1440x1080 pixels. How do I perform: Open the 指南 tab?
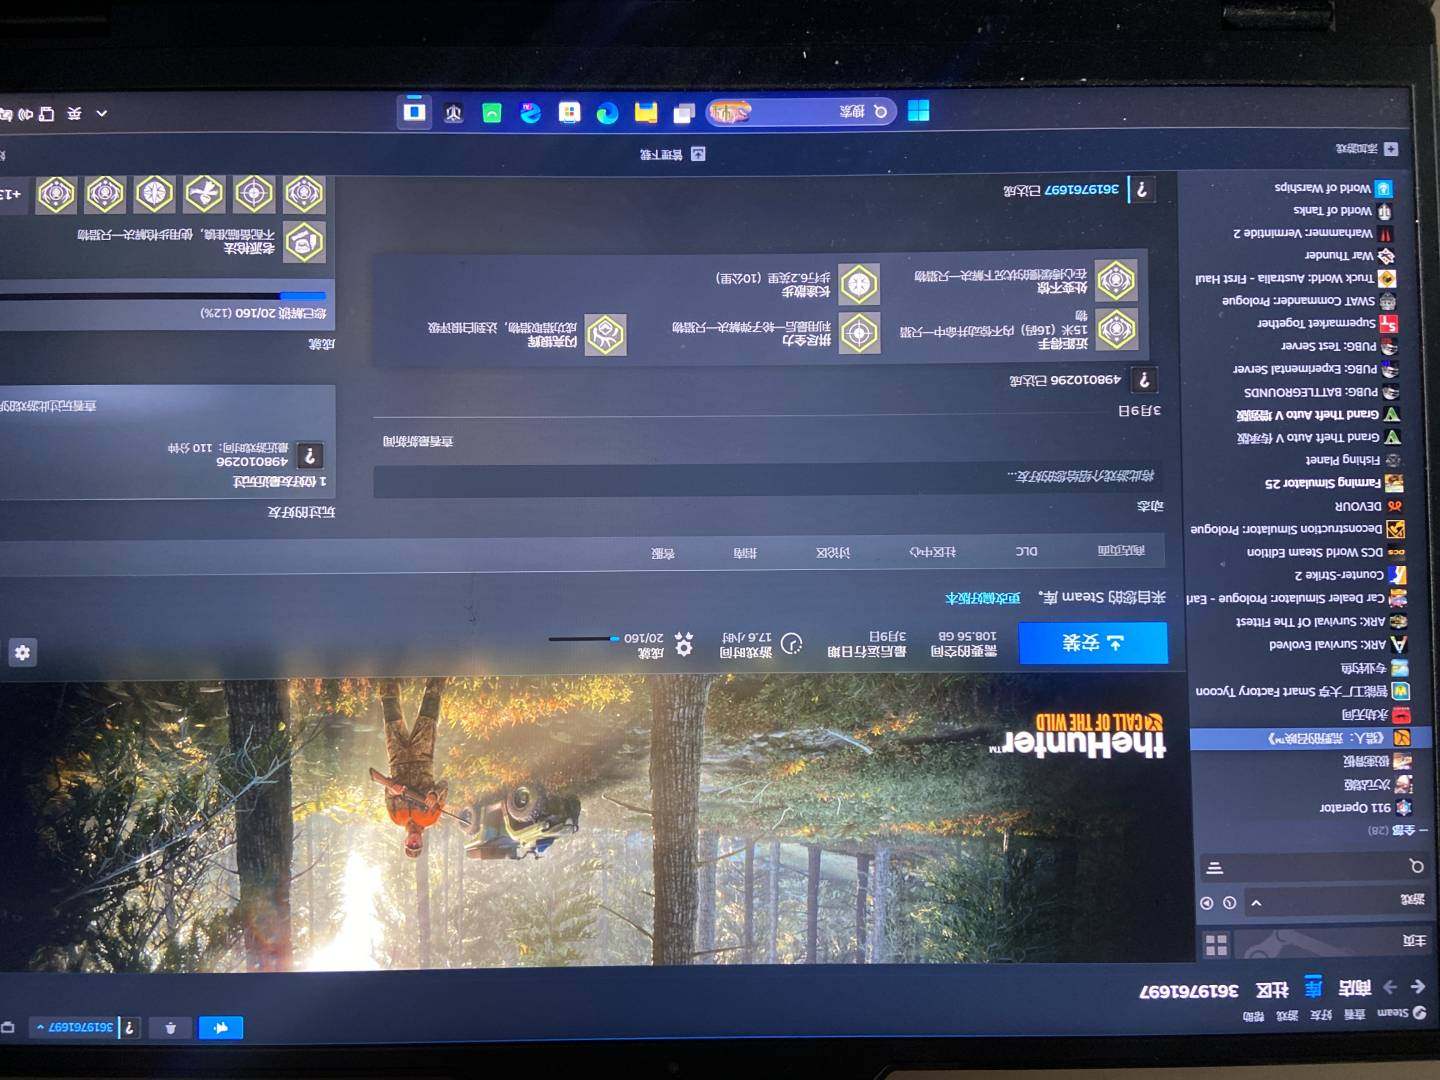744,553
